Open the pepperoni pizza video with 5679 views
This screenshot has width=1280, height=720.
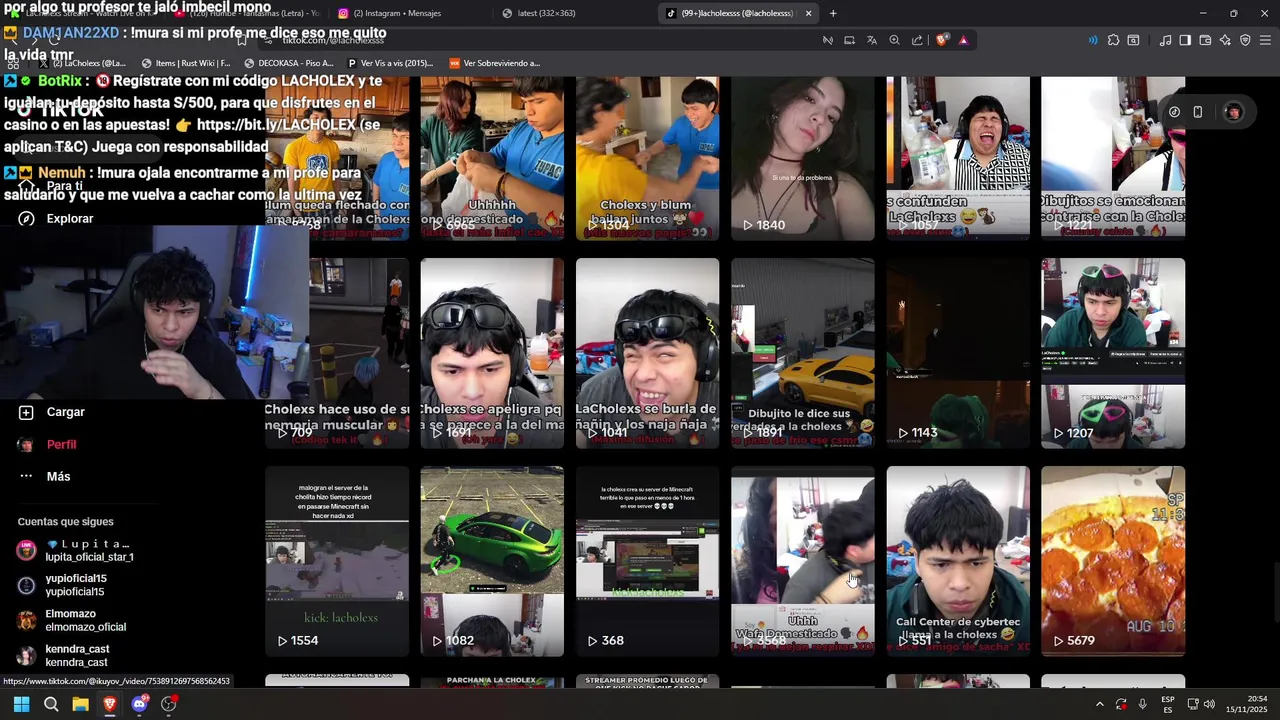pyautogui.click(x=1113, y=561)
